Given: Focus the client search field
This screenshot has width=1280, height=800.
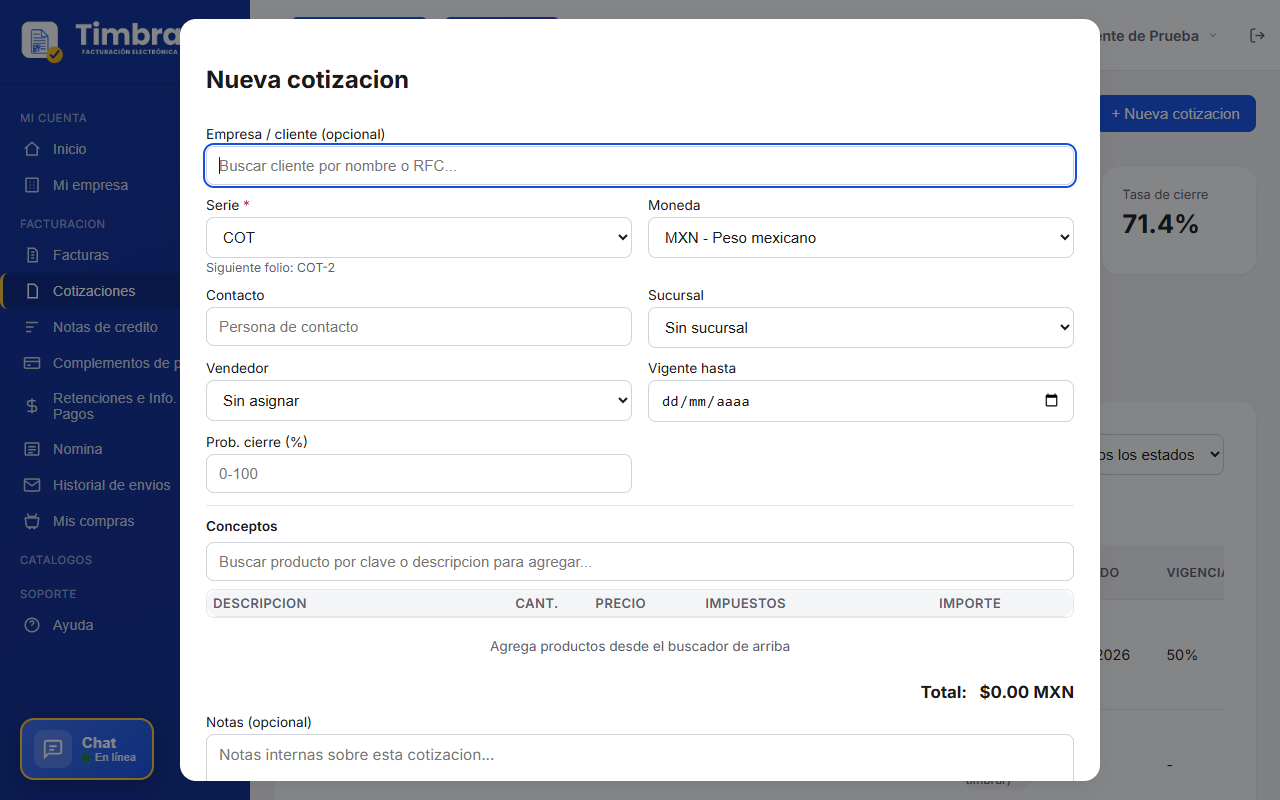Looking at the screenshot, I should 640,166.
